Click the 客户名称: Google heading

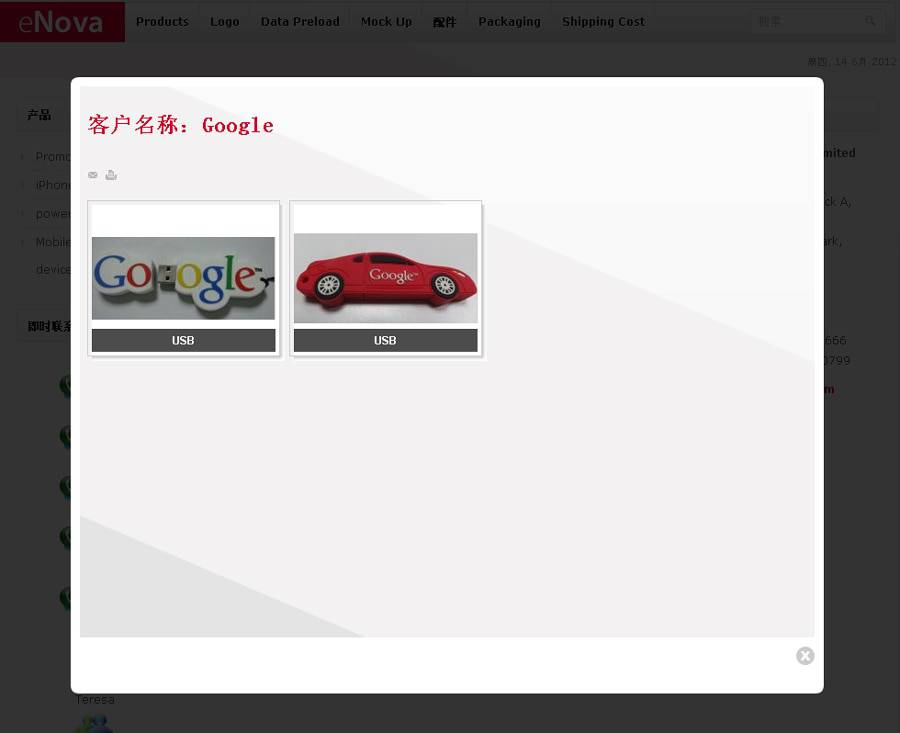point(181,125)
